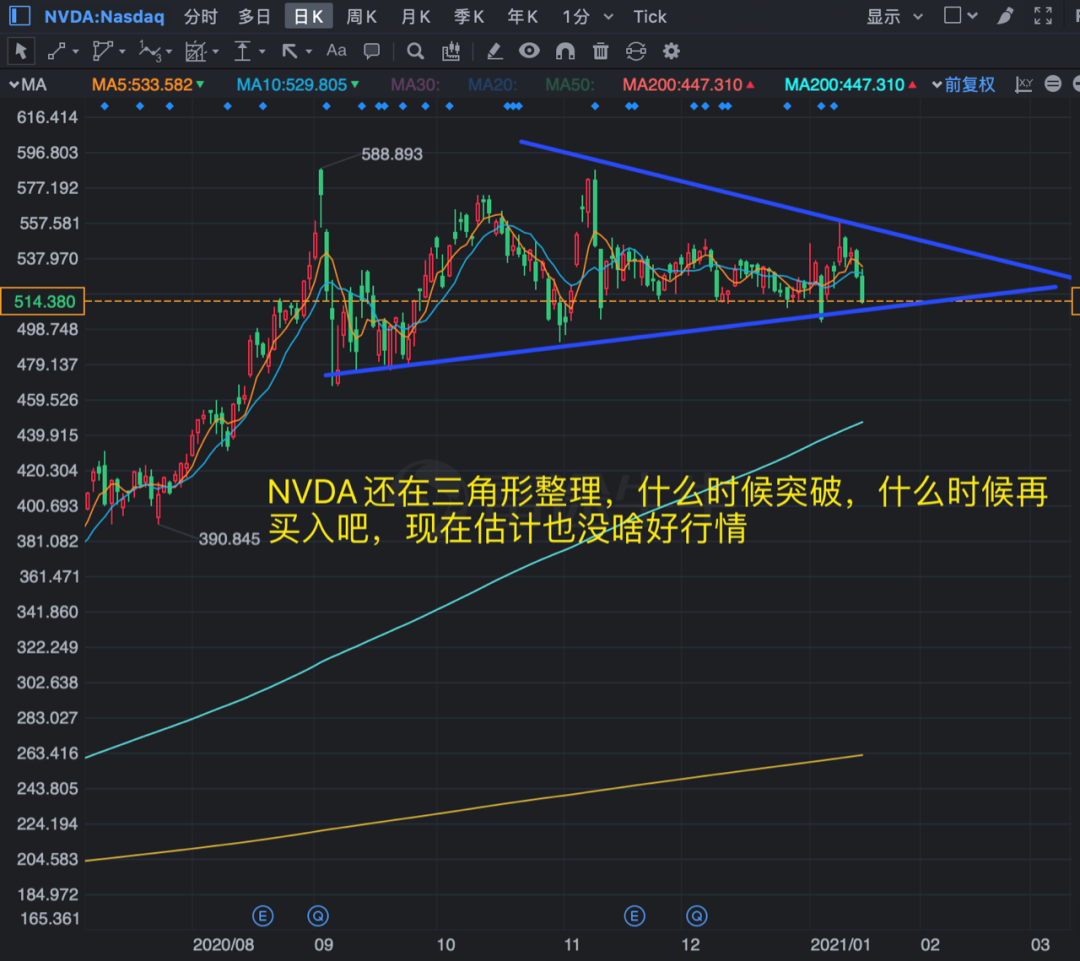Click the X,Y axis settings icon

pyautogui.click(x=1024, y=85)
